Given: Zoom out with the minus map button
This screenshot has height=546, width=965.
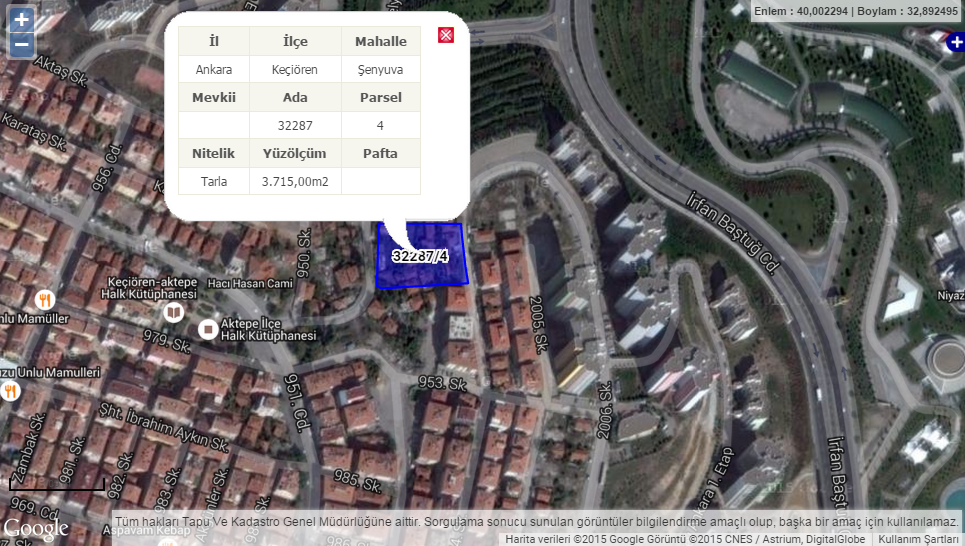Looking at the screenshot, I should (x=22, y=44).
